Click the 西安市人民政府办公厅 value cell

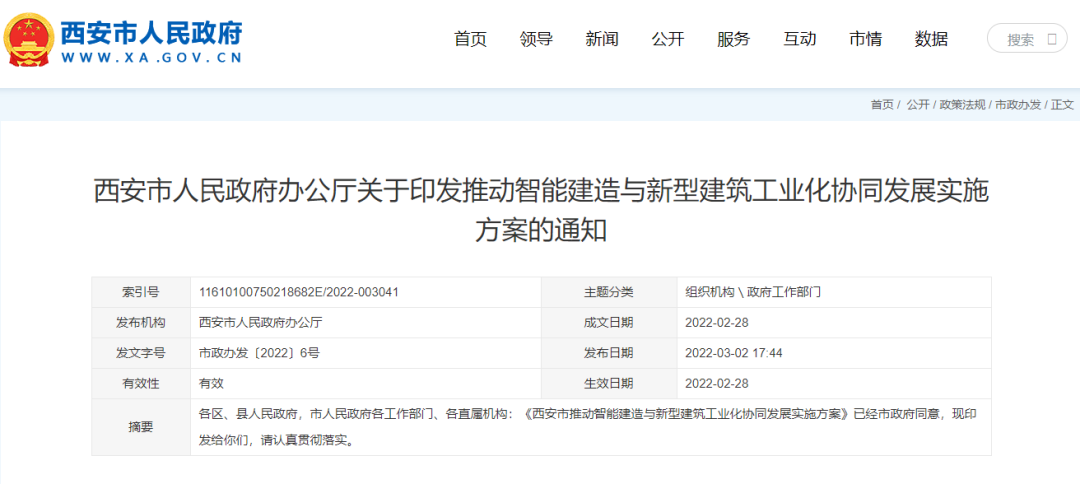[366, 322]
